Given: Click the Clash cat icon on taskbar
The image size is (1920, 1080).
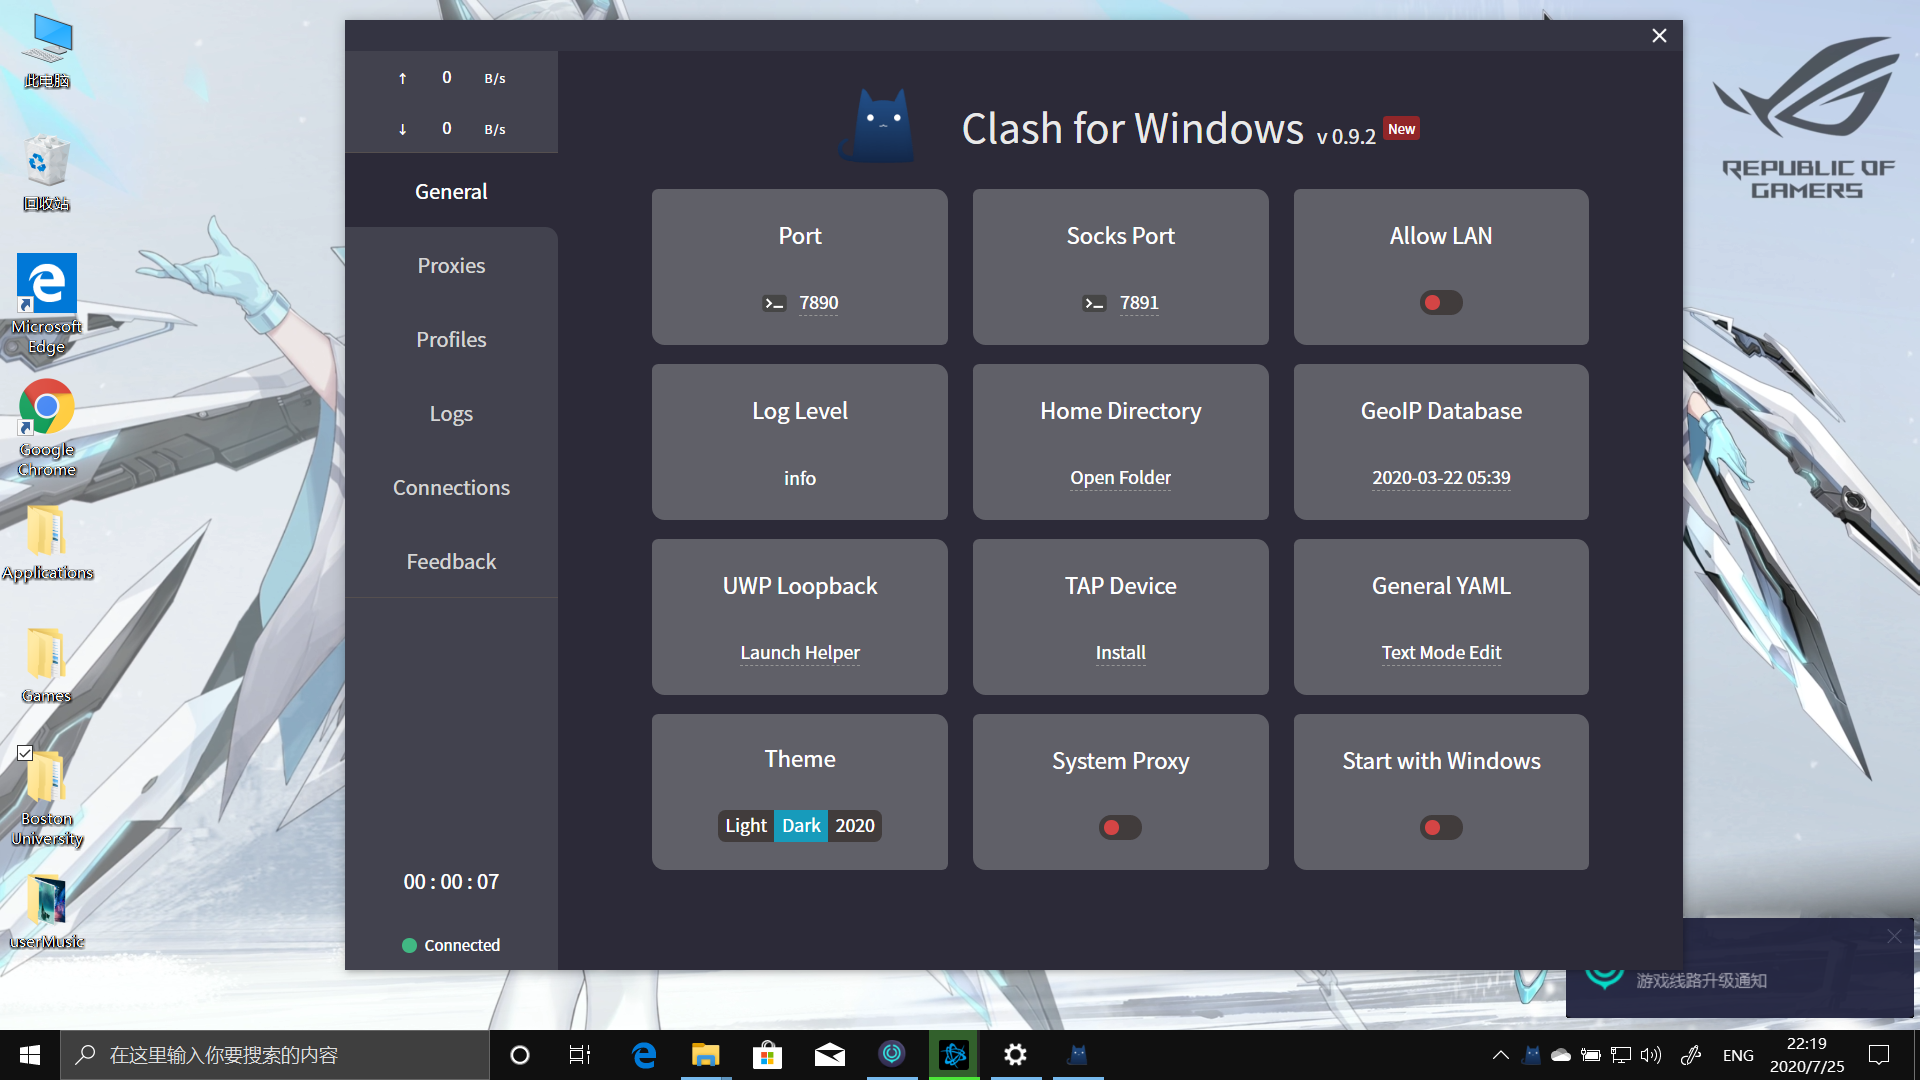Looking at the screenshot, I should (1078, 1055).
